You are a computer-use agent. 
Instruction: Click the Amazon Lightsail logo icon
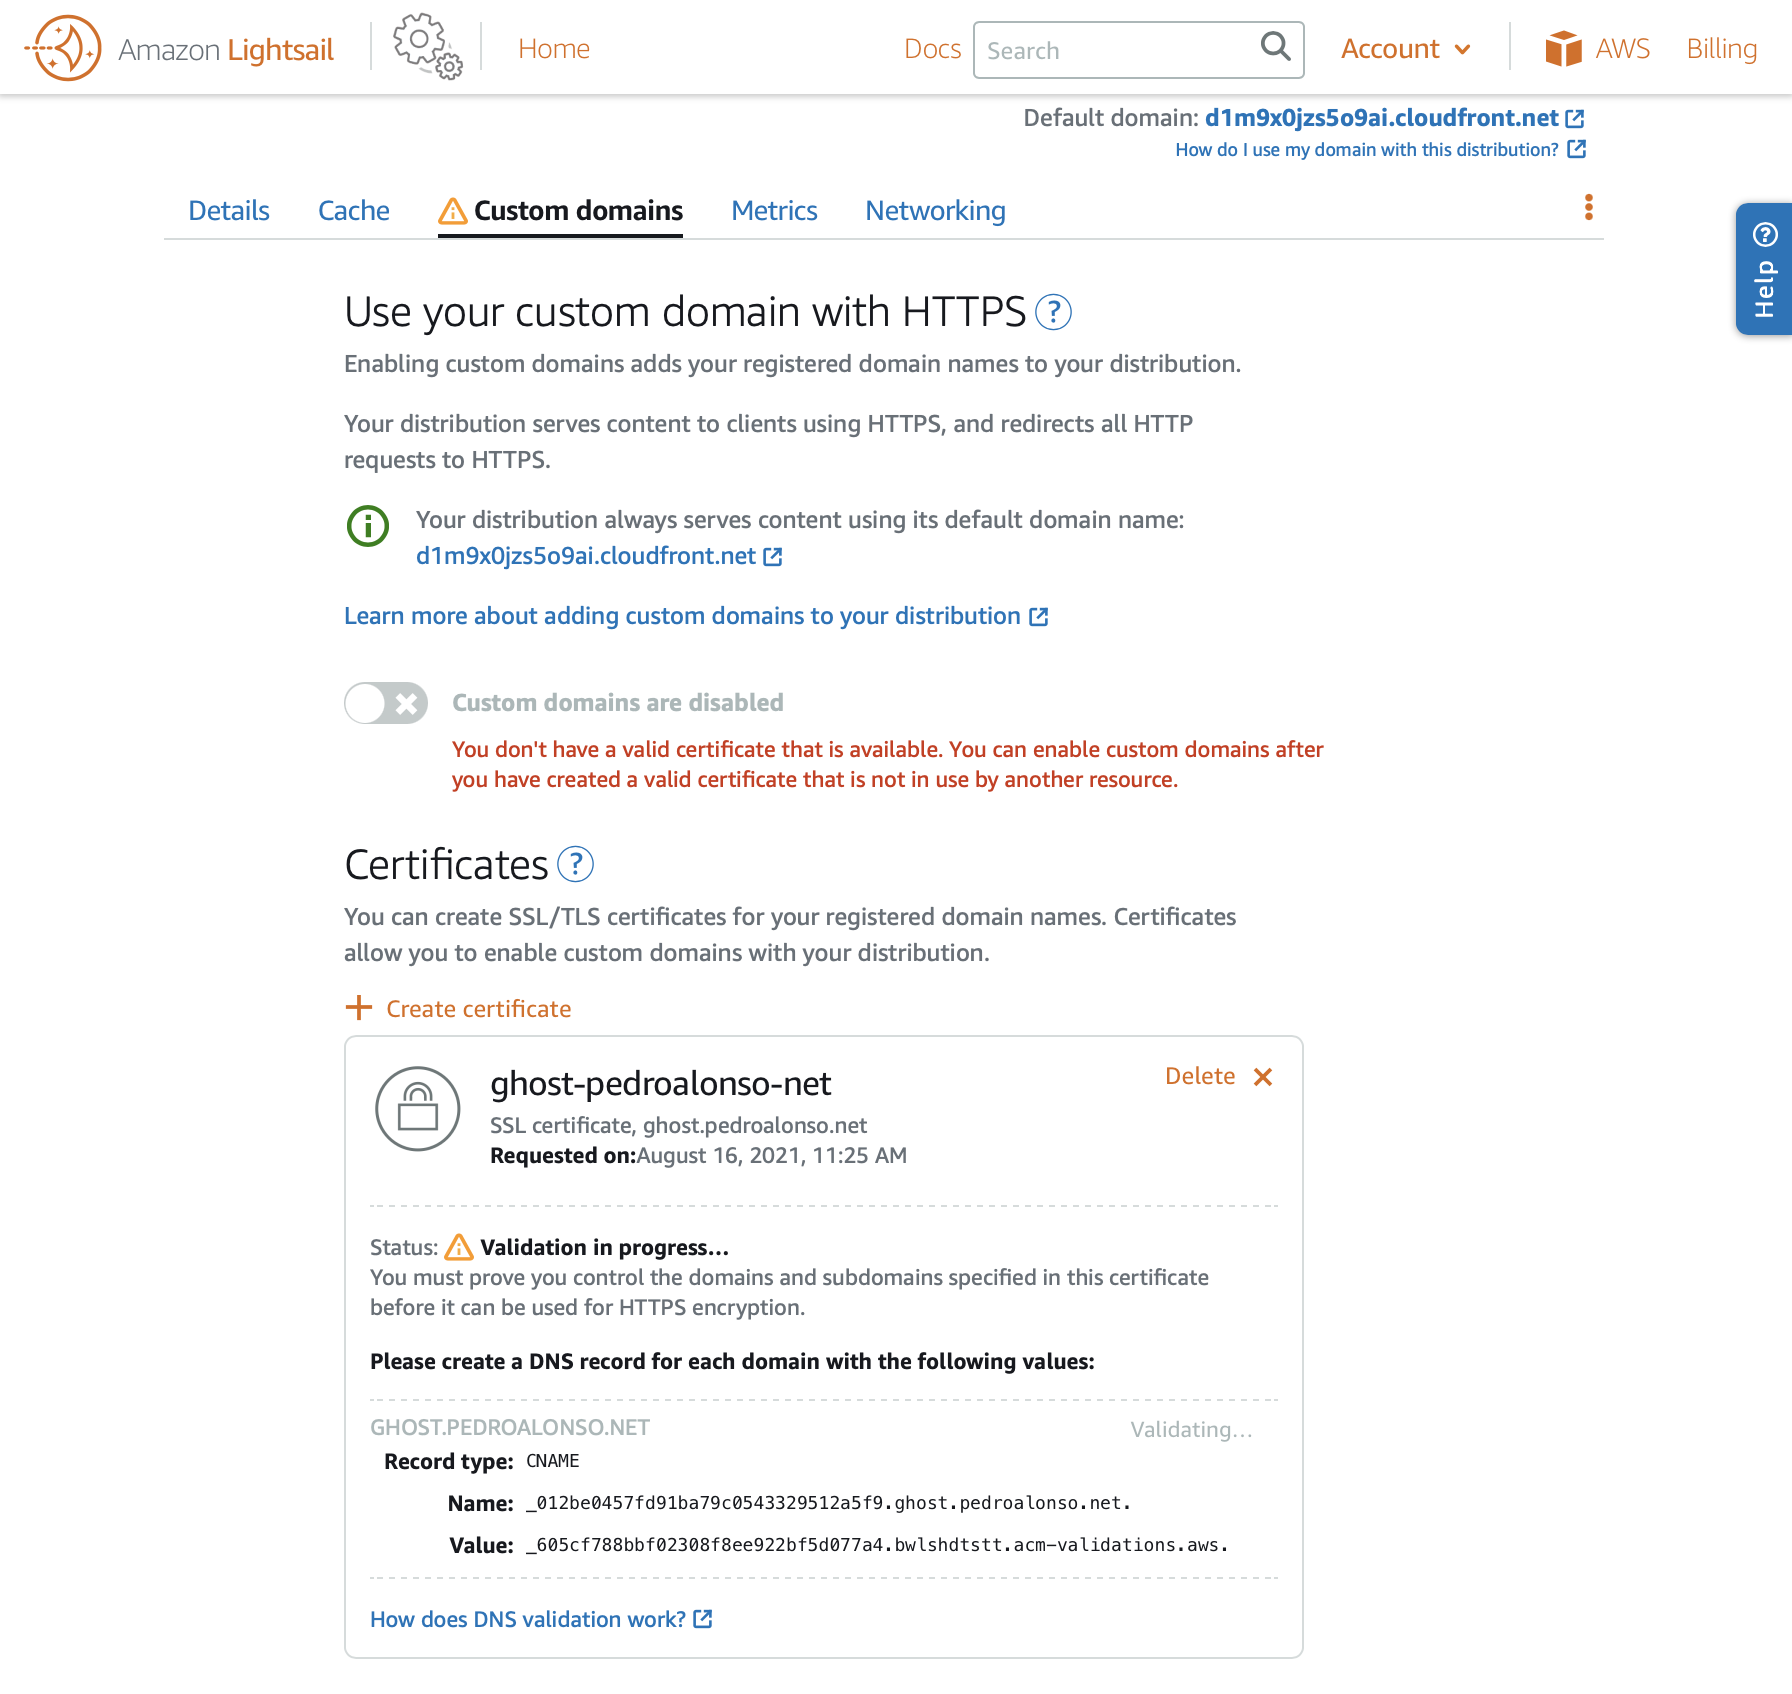click(x=66, y=48)
